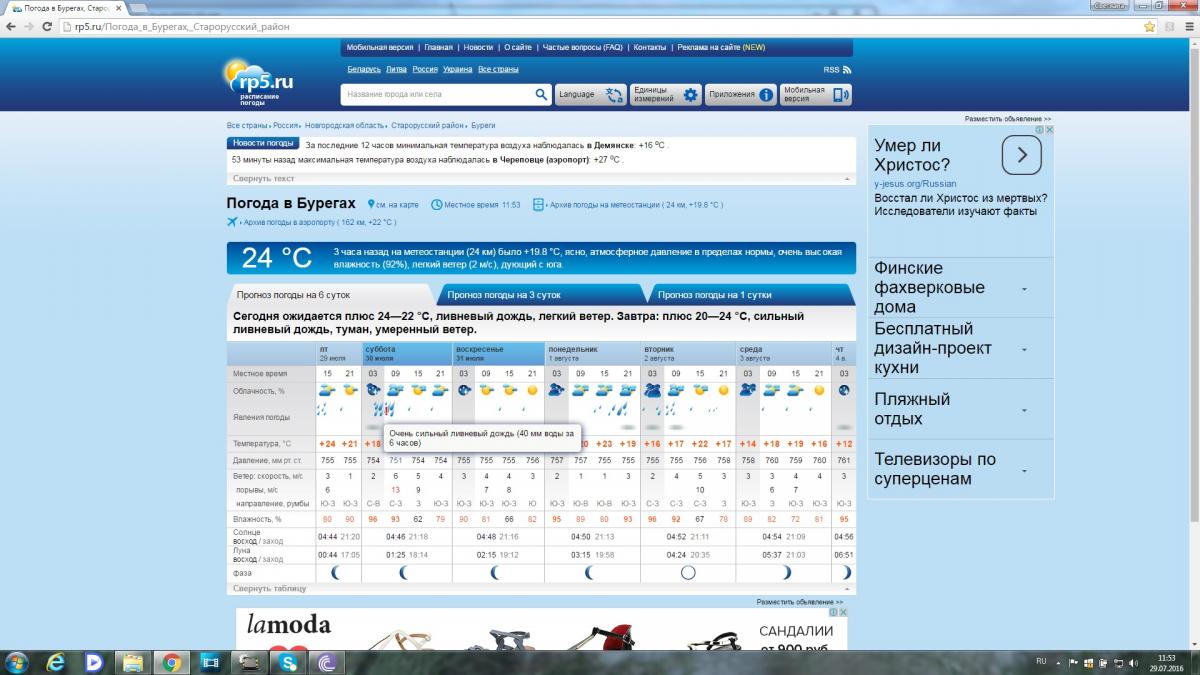Viewport: 1200px width, 675px height.
Task: Click the Единицы измерений gear button
Action: (x=691, y=95)
